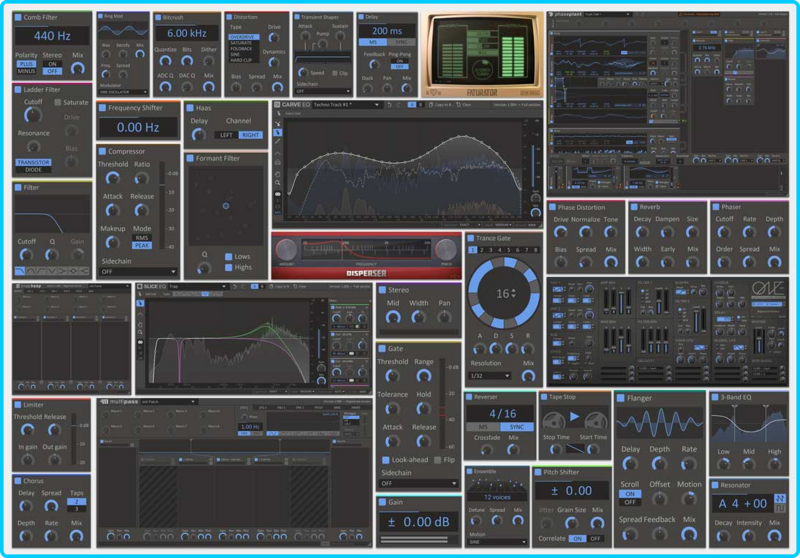Viewport: 800px width, 558px height.
Task: Open the Ensemble Motion dropdown
Action: point(497,542)
